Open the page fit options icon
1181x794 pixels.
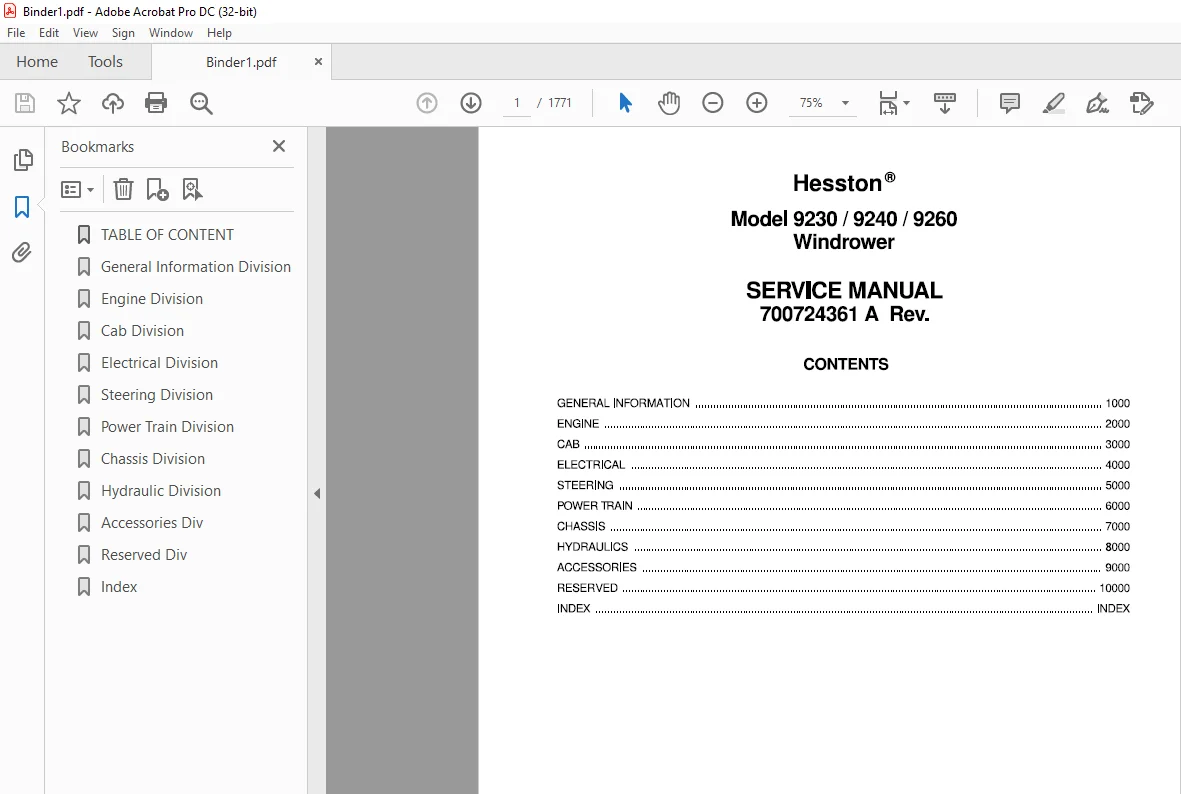tap(893, 103)
